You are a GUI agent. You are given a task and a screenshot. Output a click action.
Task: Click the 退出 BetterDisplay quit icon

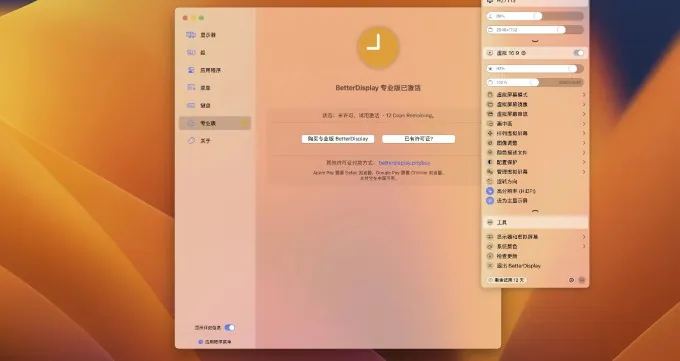[490, 266]
